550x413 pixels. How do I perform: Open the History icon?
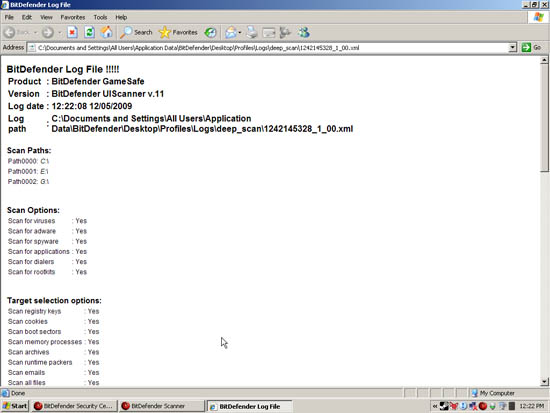pos(210,33)
